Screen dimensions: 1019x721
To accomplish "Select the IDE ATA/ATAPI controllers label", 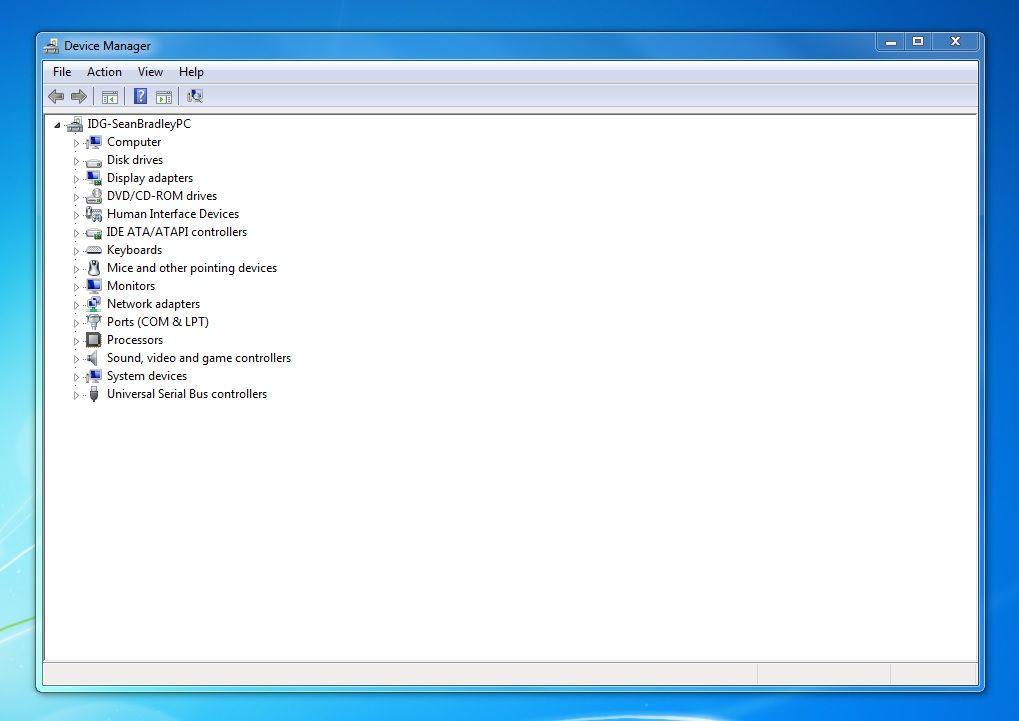I will (177, 232).
